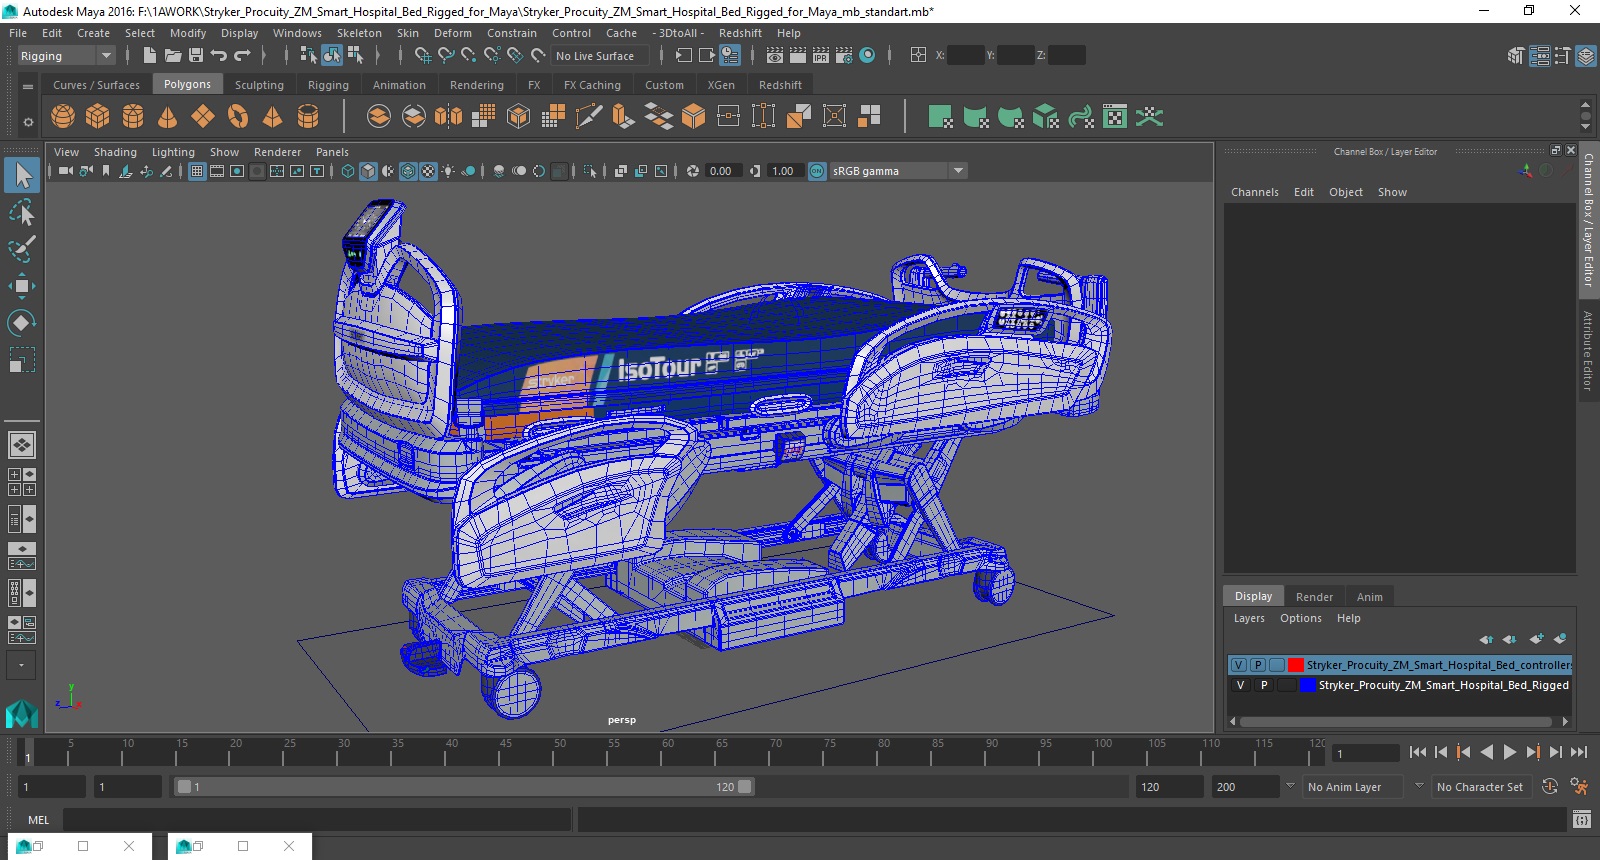1600x860 pixels.
Task: Activate the Lasso select tool
Action: [x=22, y=212]
